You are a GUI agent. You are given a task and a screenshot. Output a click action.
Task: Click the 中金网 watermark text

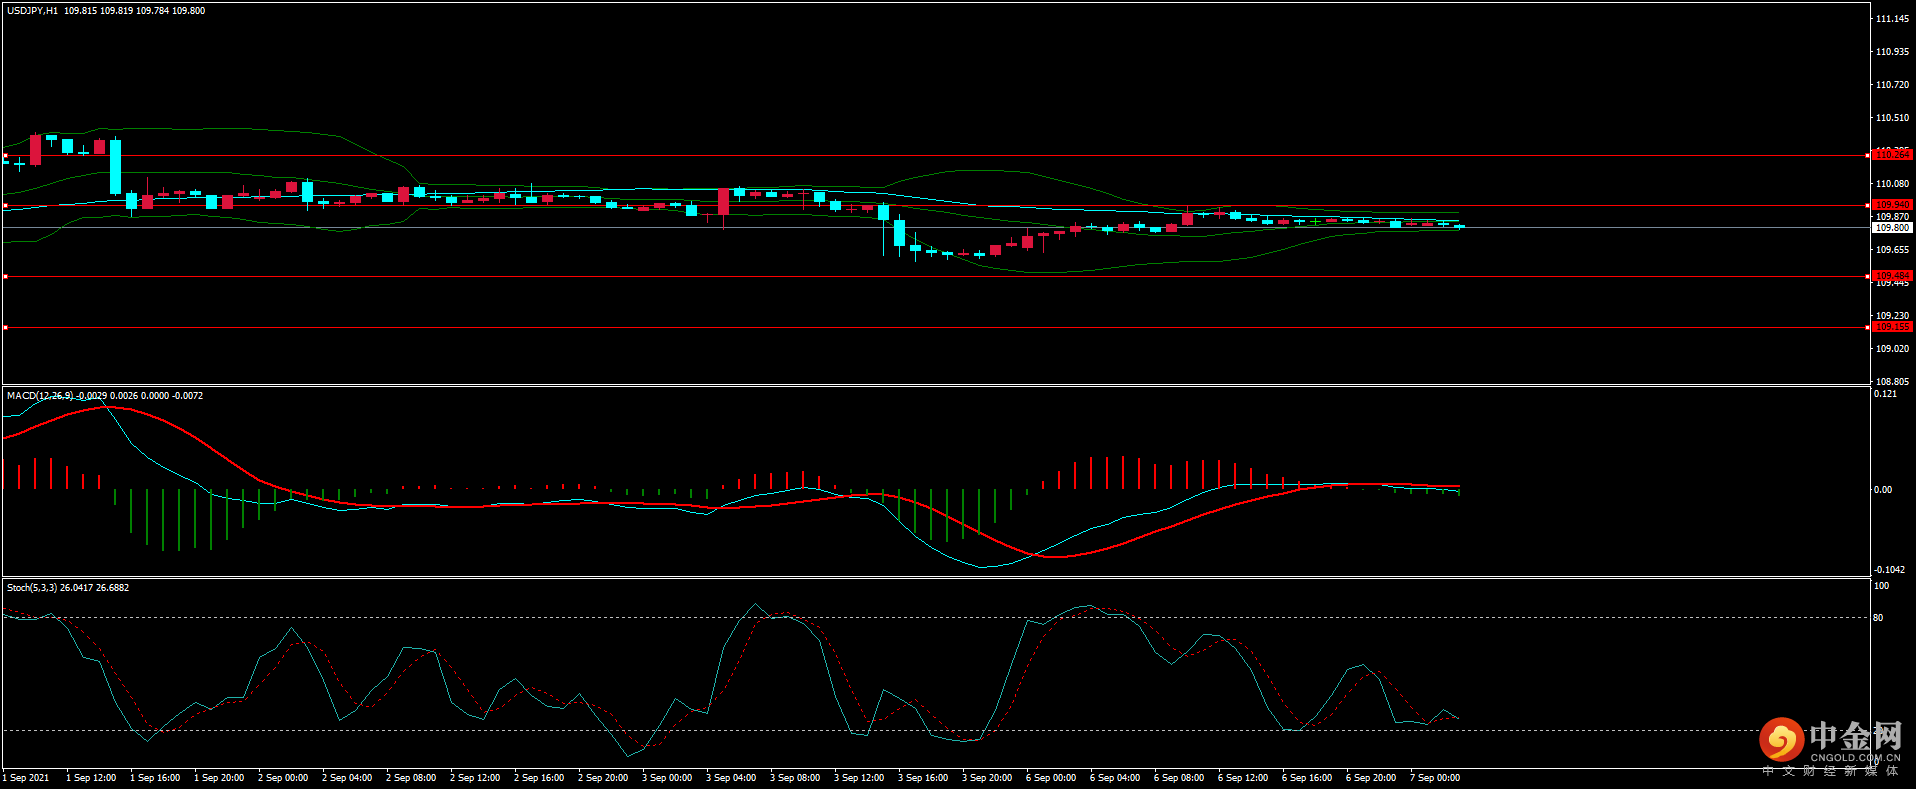tap(1855, 736)
